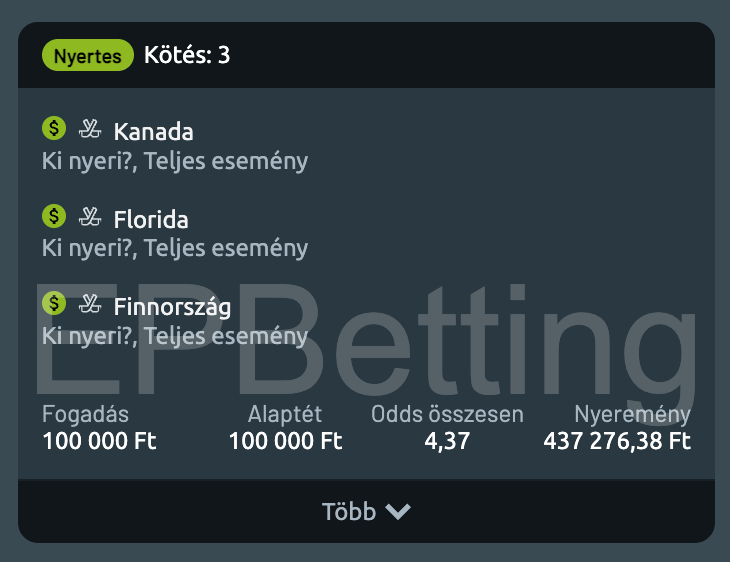Click the Több label to show more
The image size is (730, 562).
[349, 512]
